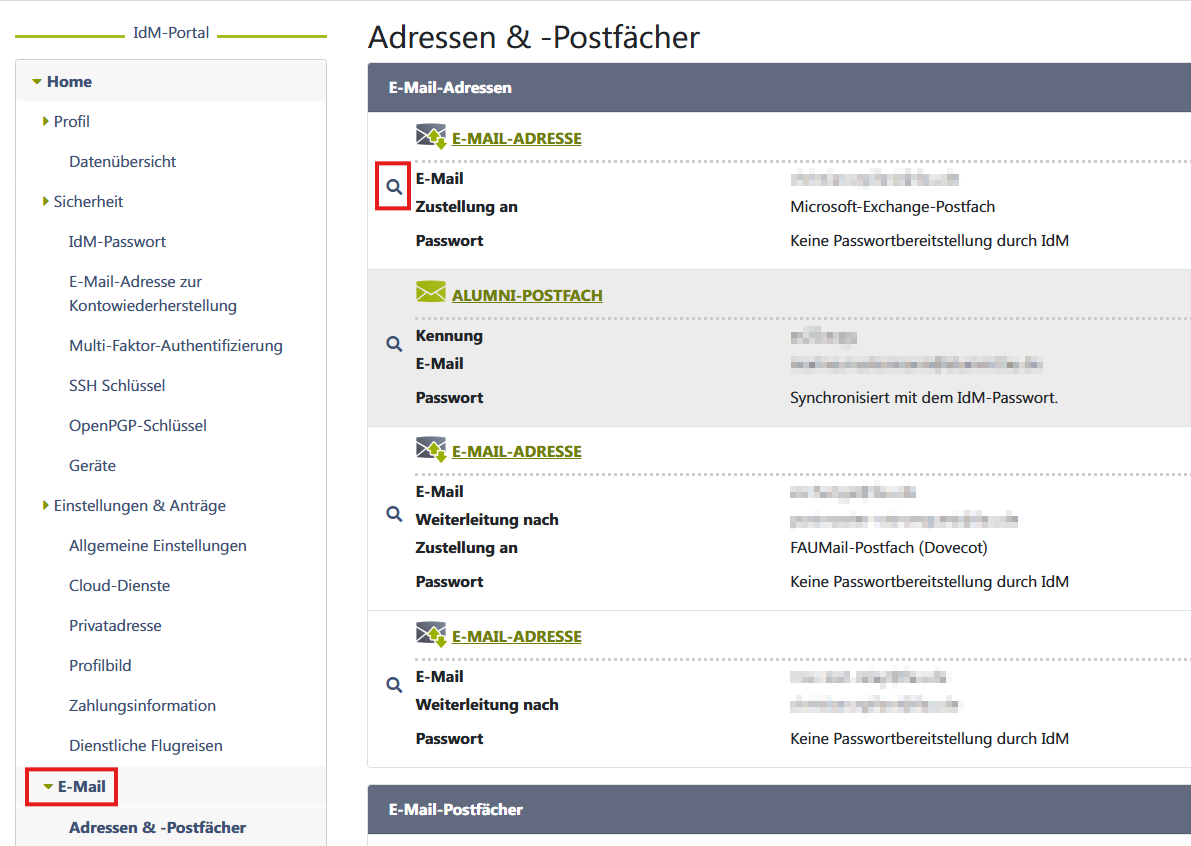Go to SSH Schlüssel settings
1191x846 pixels.
coord(117,386)
